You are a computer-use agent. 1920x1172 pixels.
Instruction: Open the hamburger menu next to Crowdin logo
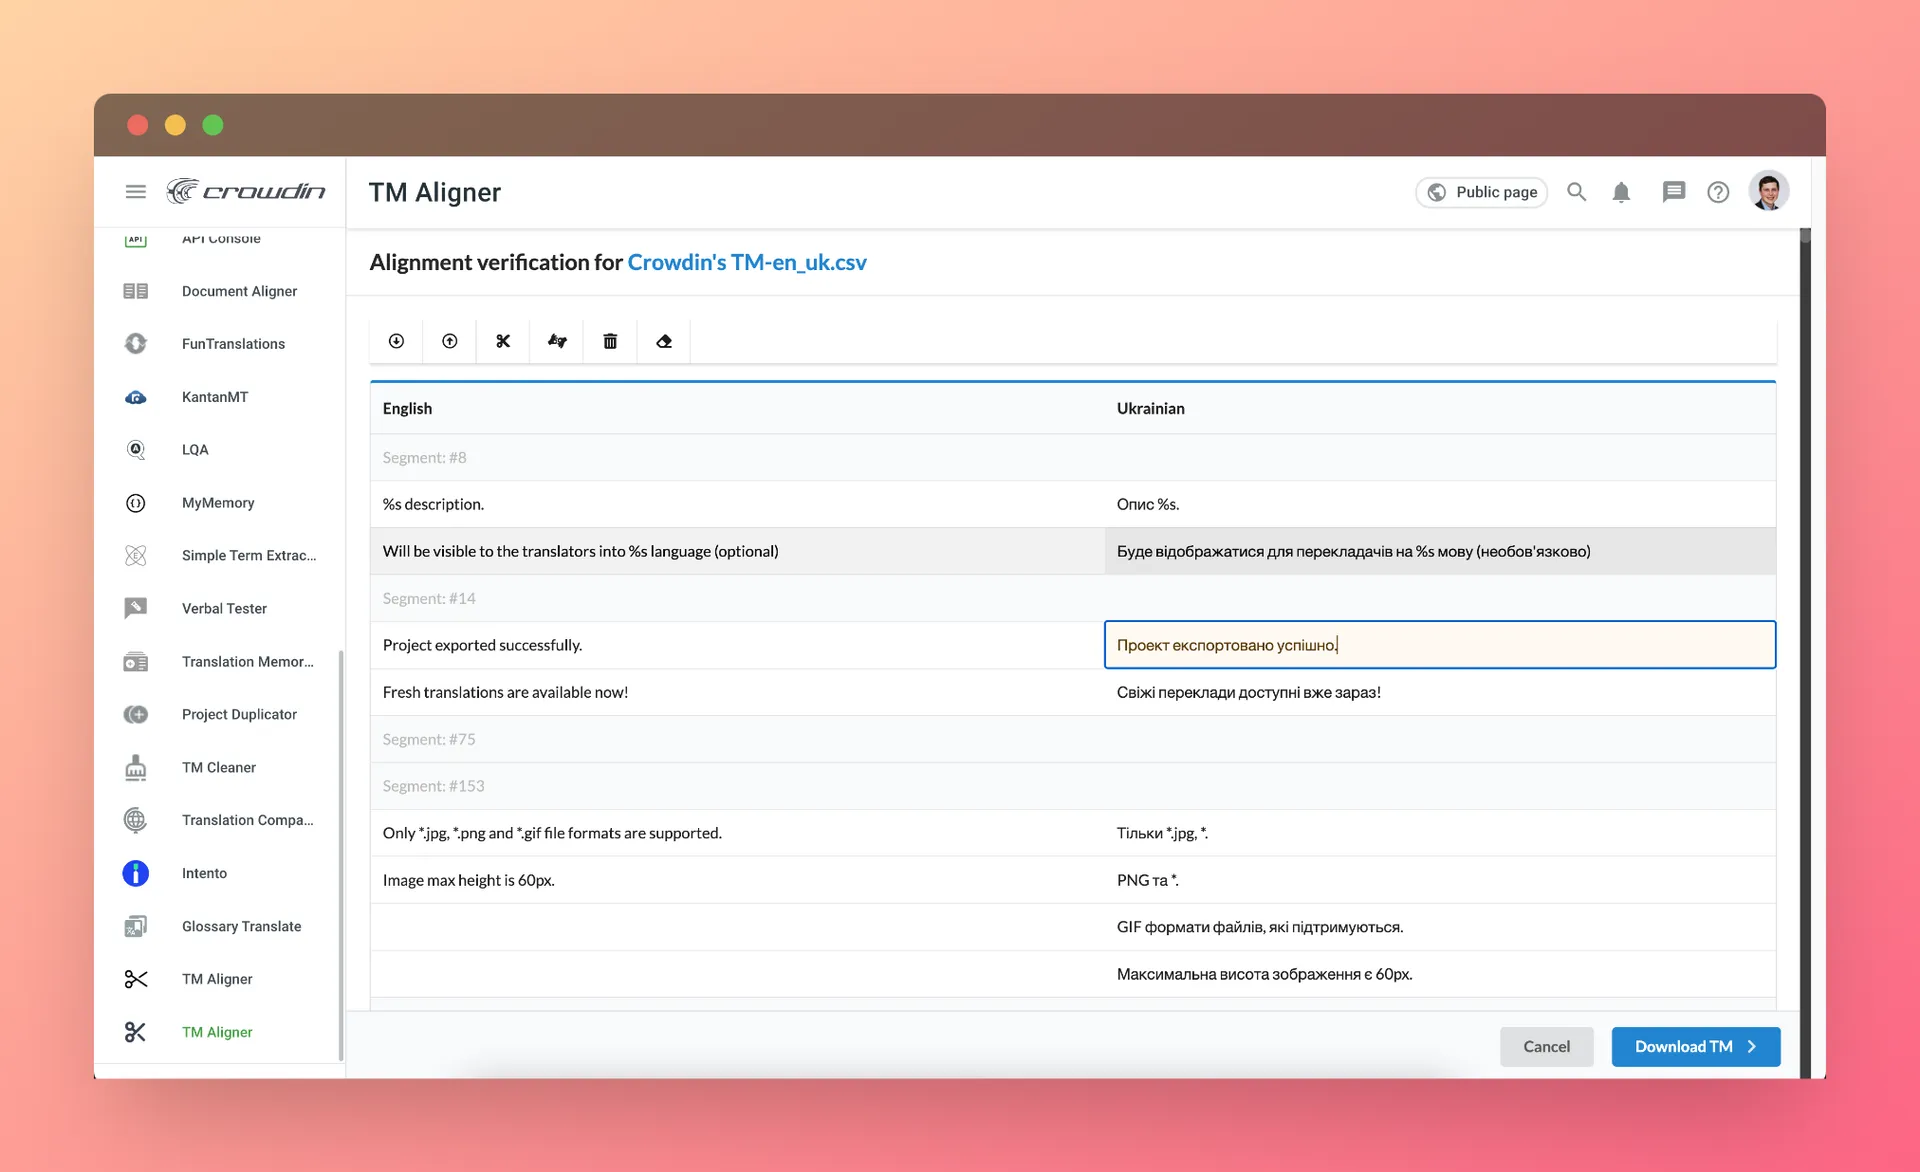tap(136, 191)
